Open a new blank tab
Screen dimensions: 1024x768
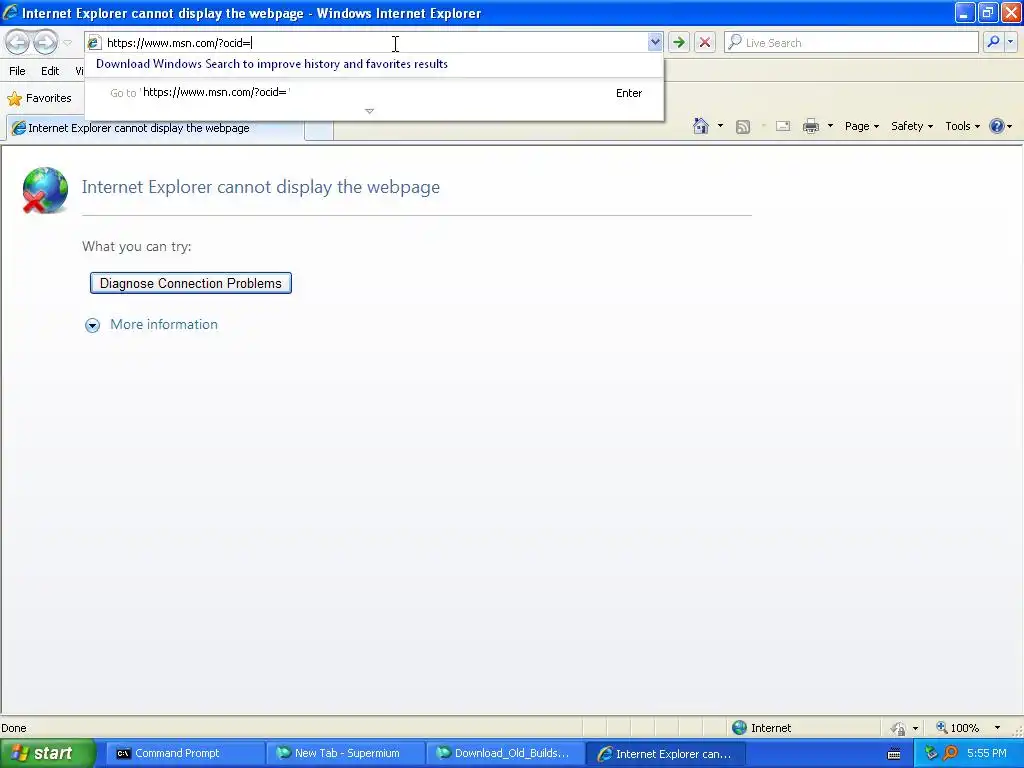click(319, 130)
